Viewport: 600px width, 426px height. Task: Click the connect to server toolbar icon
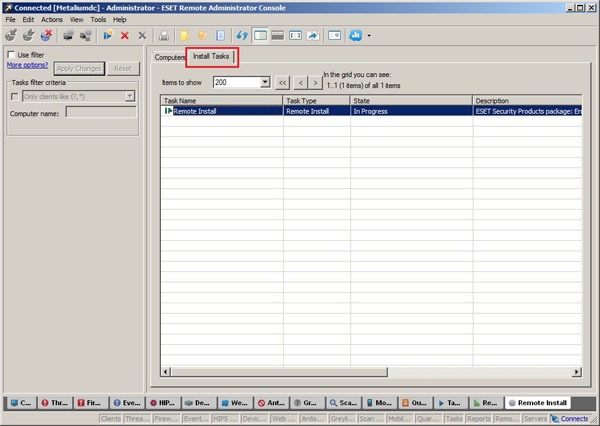coord(11,35)
